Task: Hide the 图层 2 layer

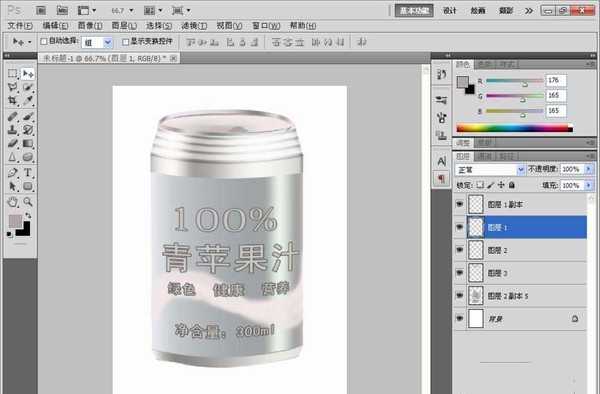Action: coord(460,250)
